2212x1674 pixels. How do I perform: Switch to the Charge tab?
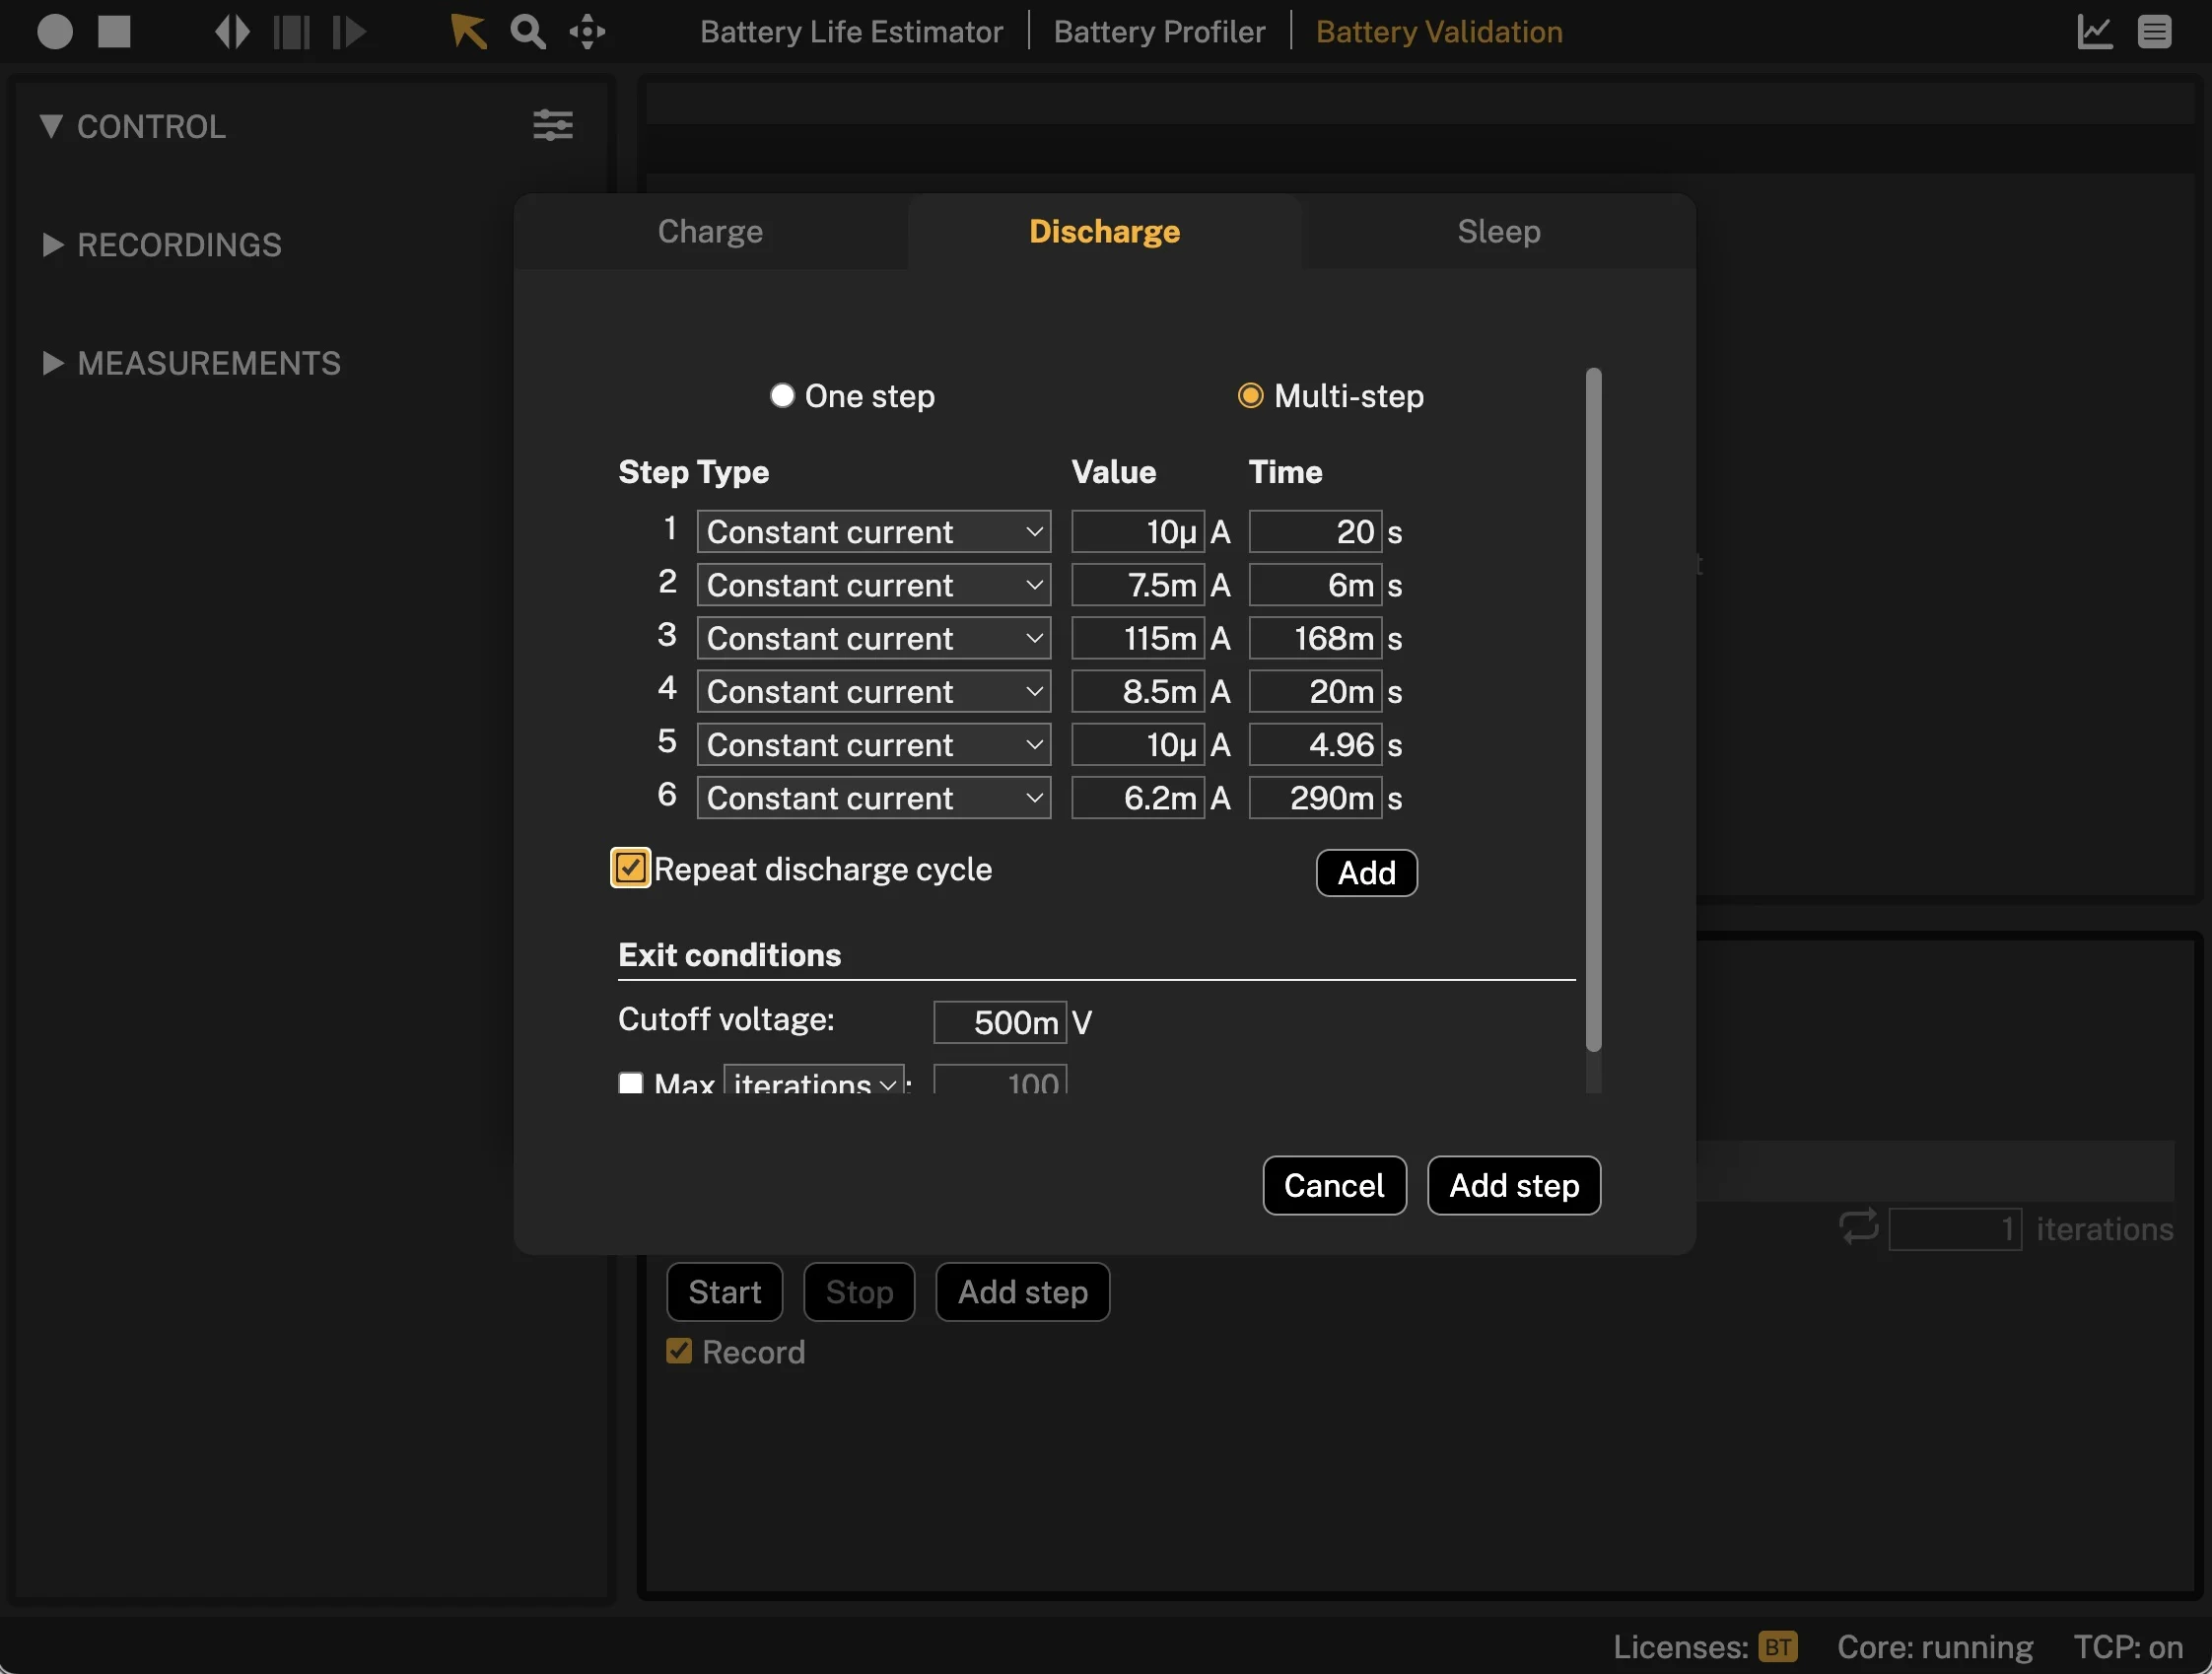click(x=709, y=231)
